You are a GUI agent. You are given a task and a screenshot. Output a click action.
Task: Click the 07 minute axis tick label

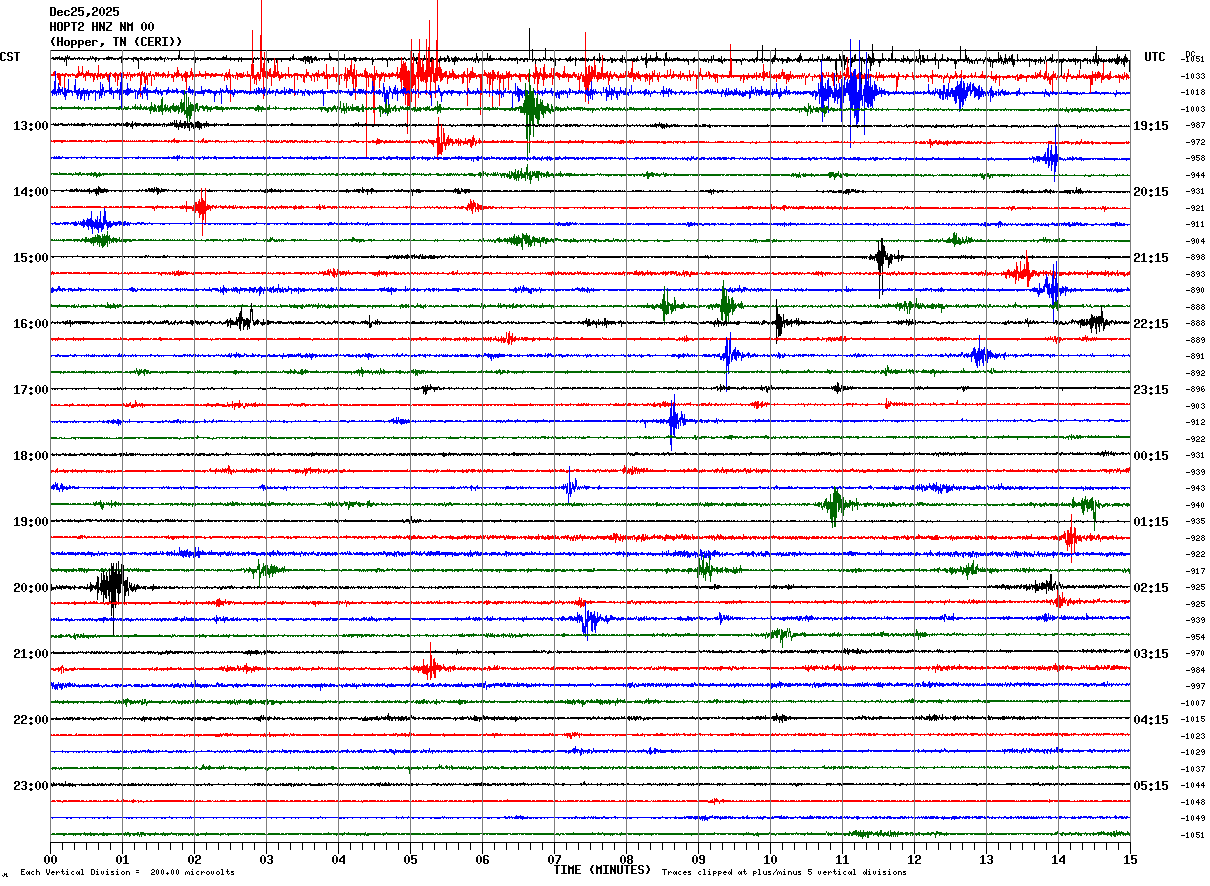click(x=554, y=859)
